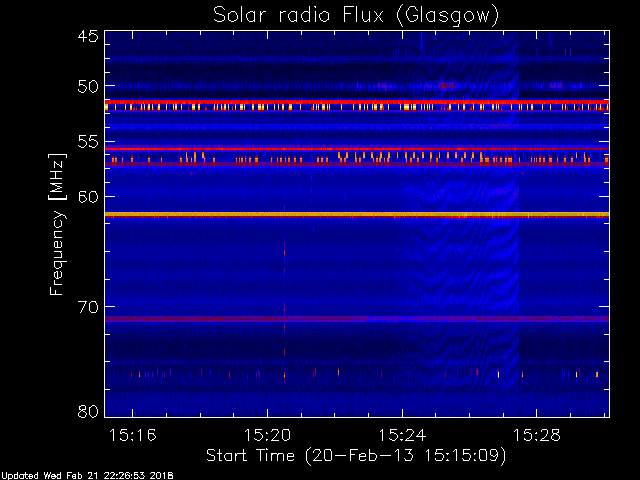Select the 15:24 time tick label
This screenshot has height=480, width=640.
(x=402, y=435)
